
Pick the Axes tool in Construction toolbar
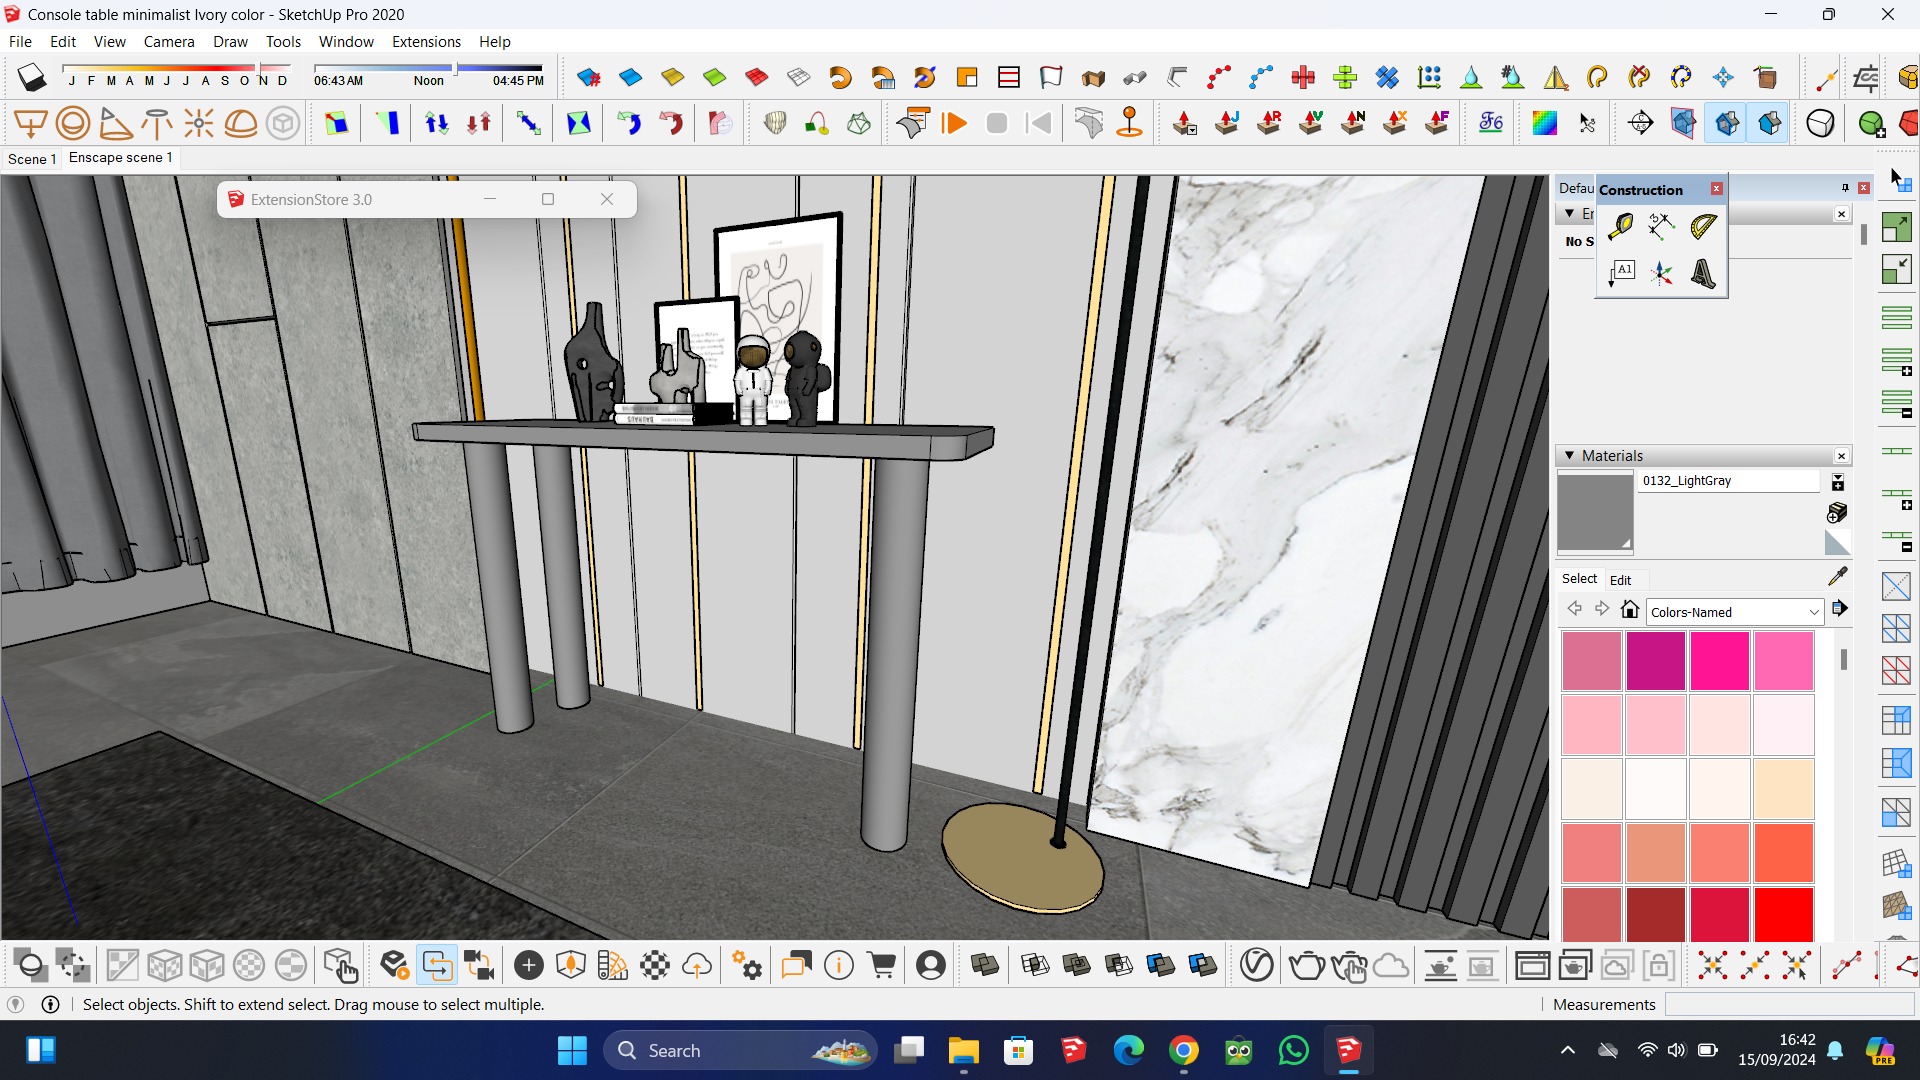click(x=1661, y=273)
